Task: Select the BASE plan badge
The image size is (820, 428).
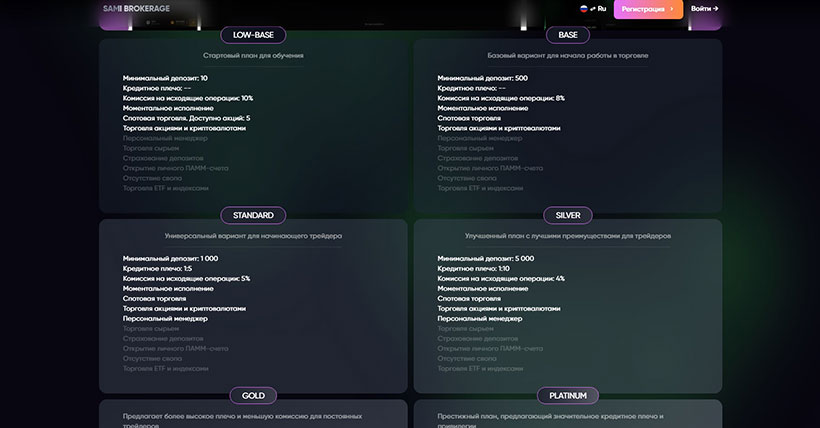Action: click(x=568, y=35)
